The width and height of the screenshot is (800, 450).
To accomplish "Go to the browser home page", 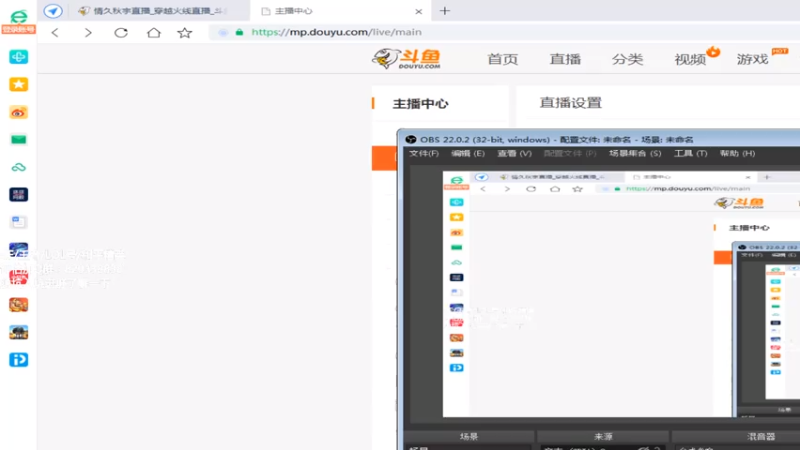I will click(x=154, y=33).
